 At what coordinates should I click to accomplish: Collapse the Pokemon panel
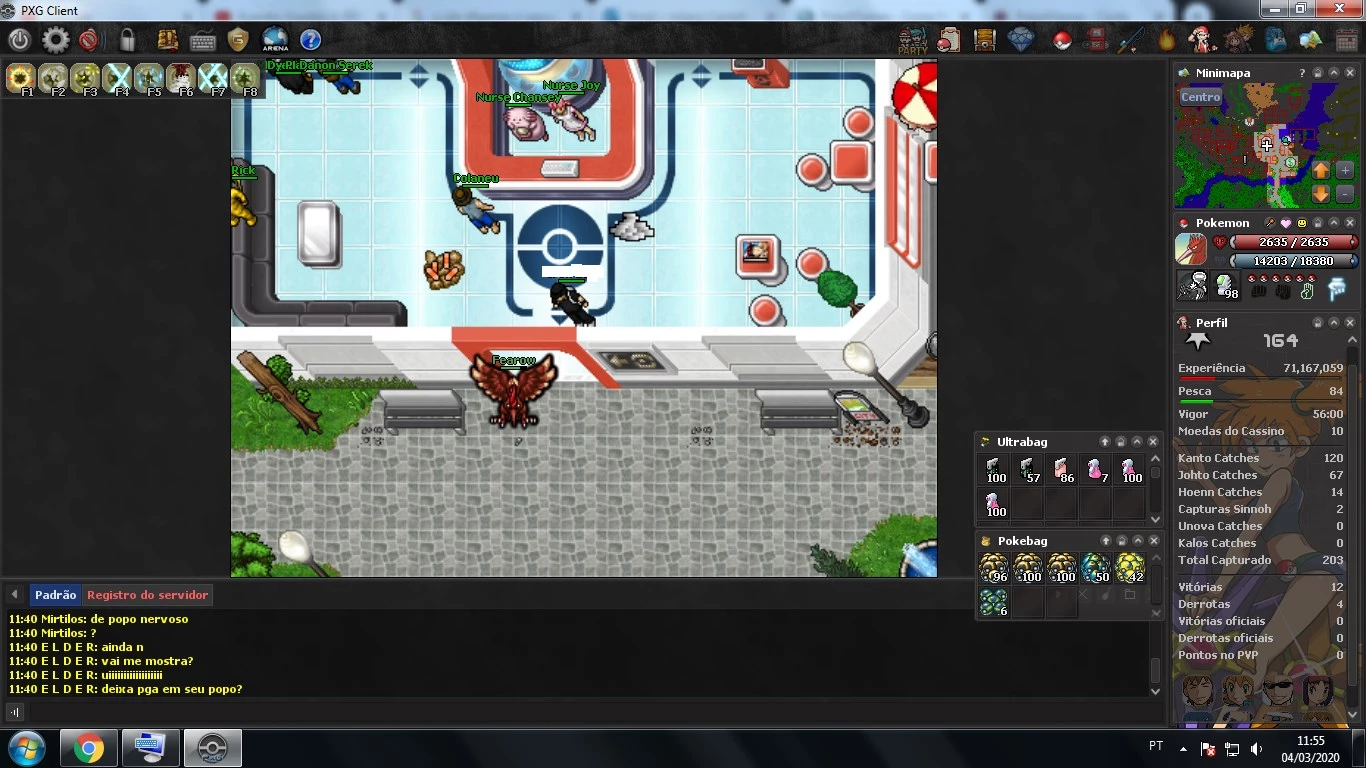click(x=1334, y=223)
